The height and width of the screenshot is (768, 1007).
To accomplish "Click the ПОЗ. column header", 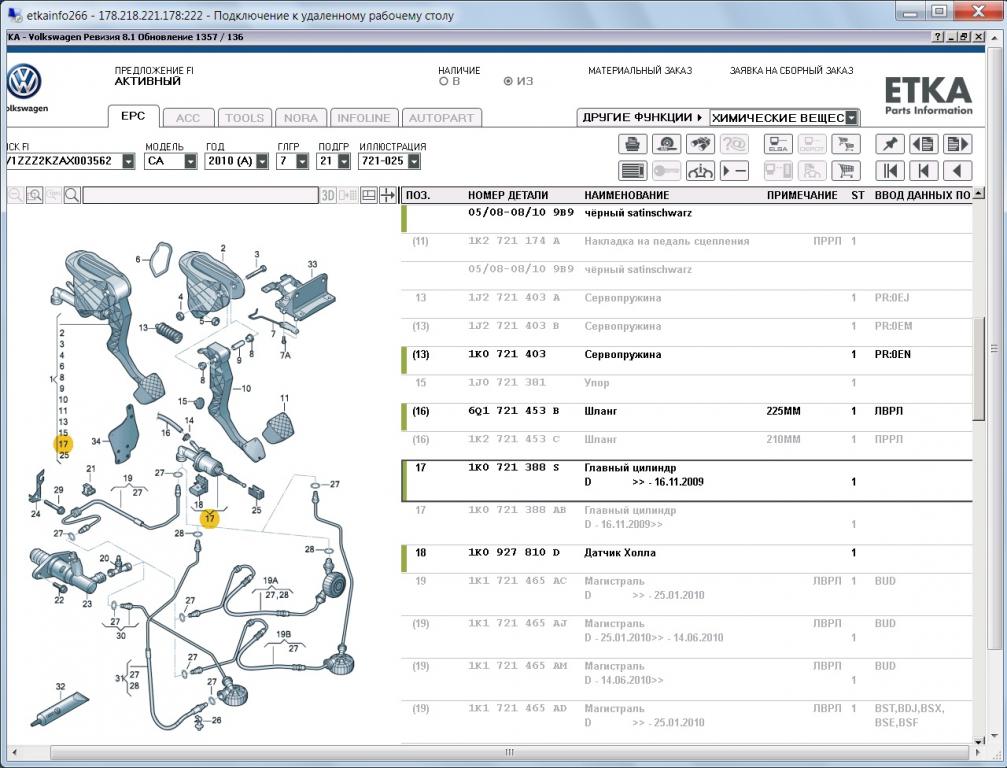I will click(418, 195).
